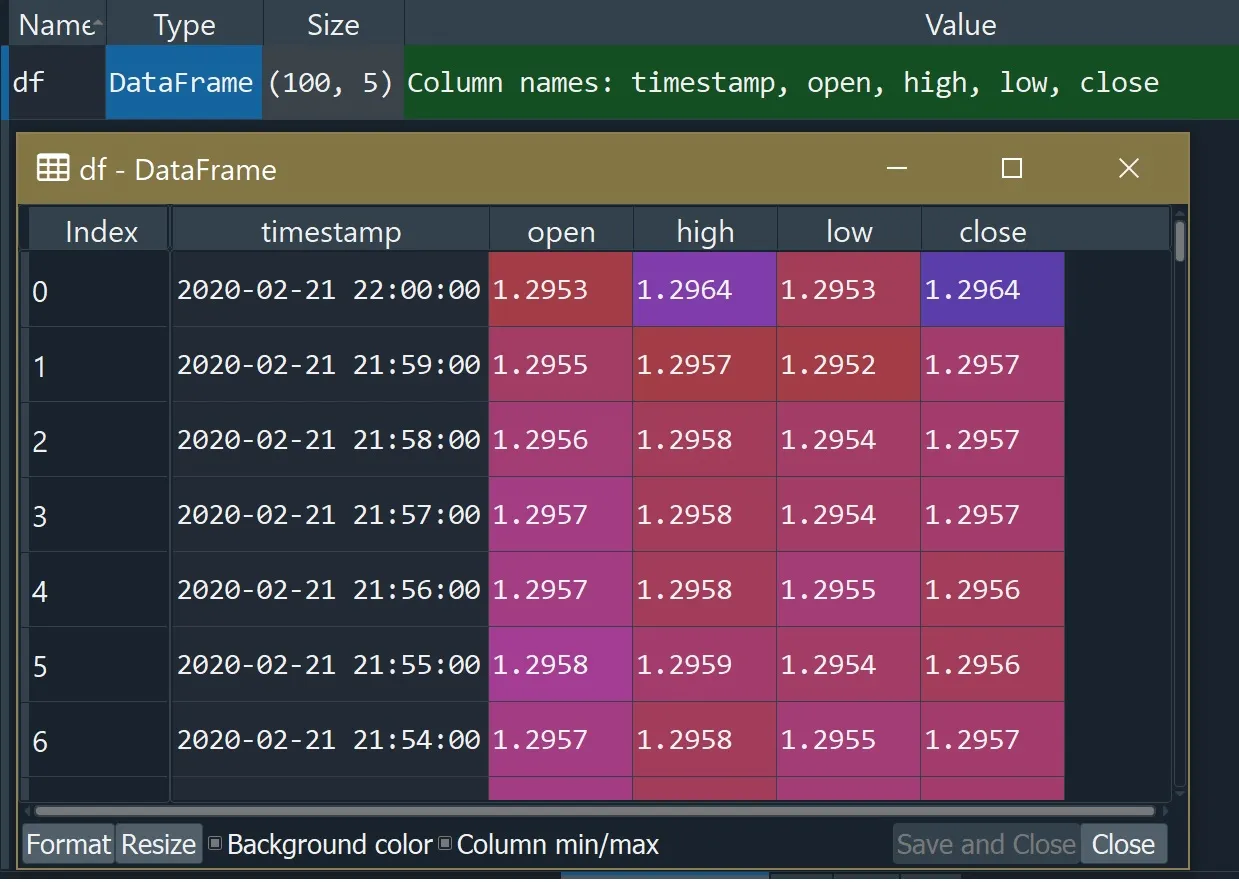
Task: Select row index 4 header
Action: (x=97, y=591)
